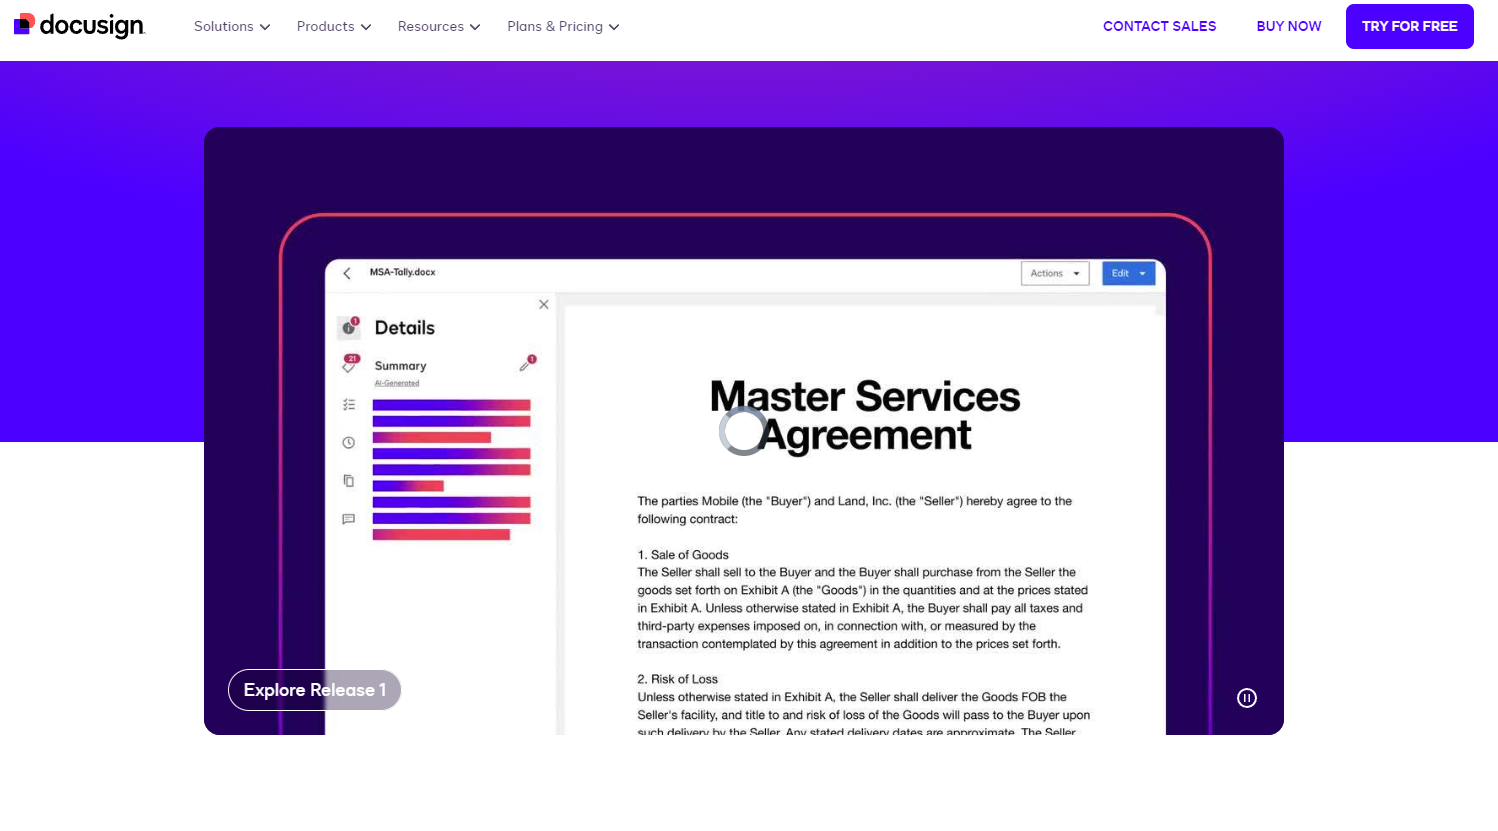1498x831 pixels.
Task: Open the clock history icon
Action: click(349, 442)
